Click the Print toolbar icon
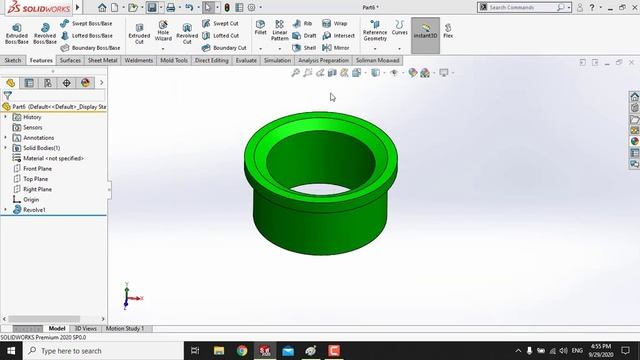The width and height of the screenshot is (640, 360). (x=171, y=7)
